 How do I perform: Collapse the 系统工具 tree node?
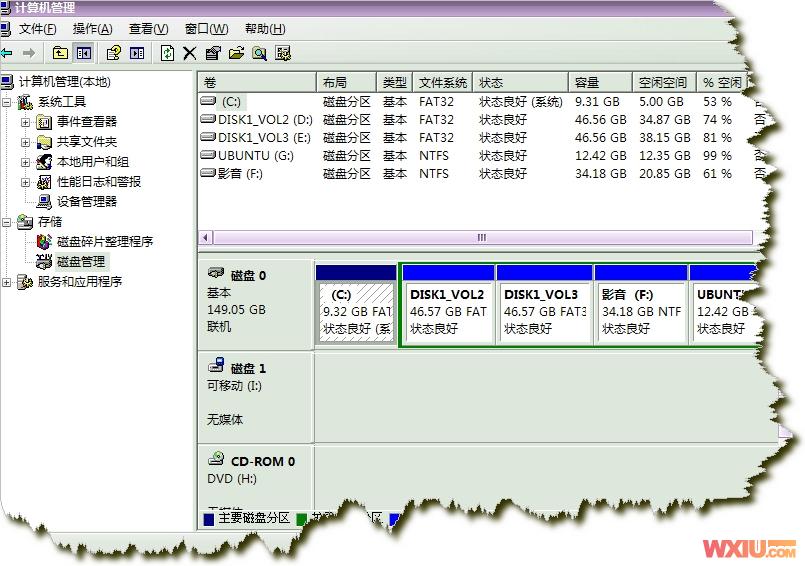pyautogui.click(x=7, y=102)
